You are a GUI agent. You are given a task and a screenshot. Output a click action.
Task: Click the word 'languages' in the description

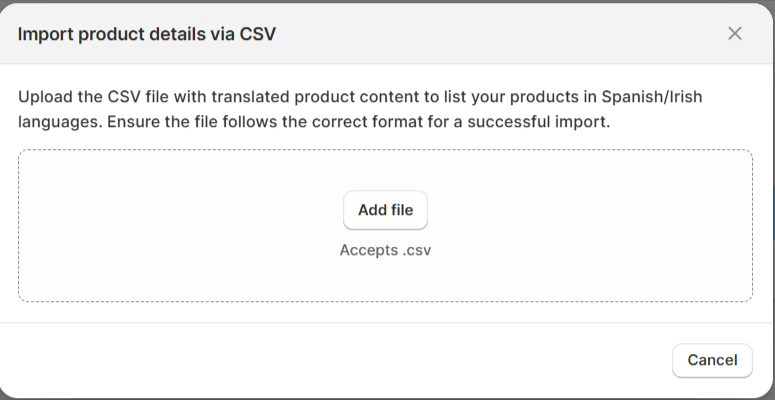pyautogui.click(x=53, y=123)
